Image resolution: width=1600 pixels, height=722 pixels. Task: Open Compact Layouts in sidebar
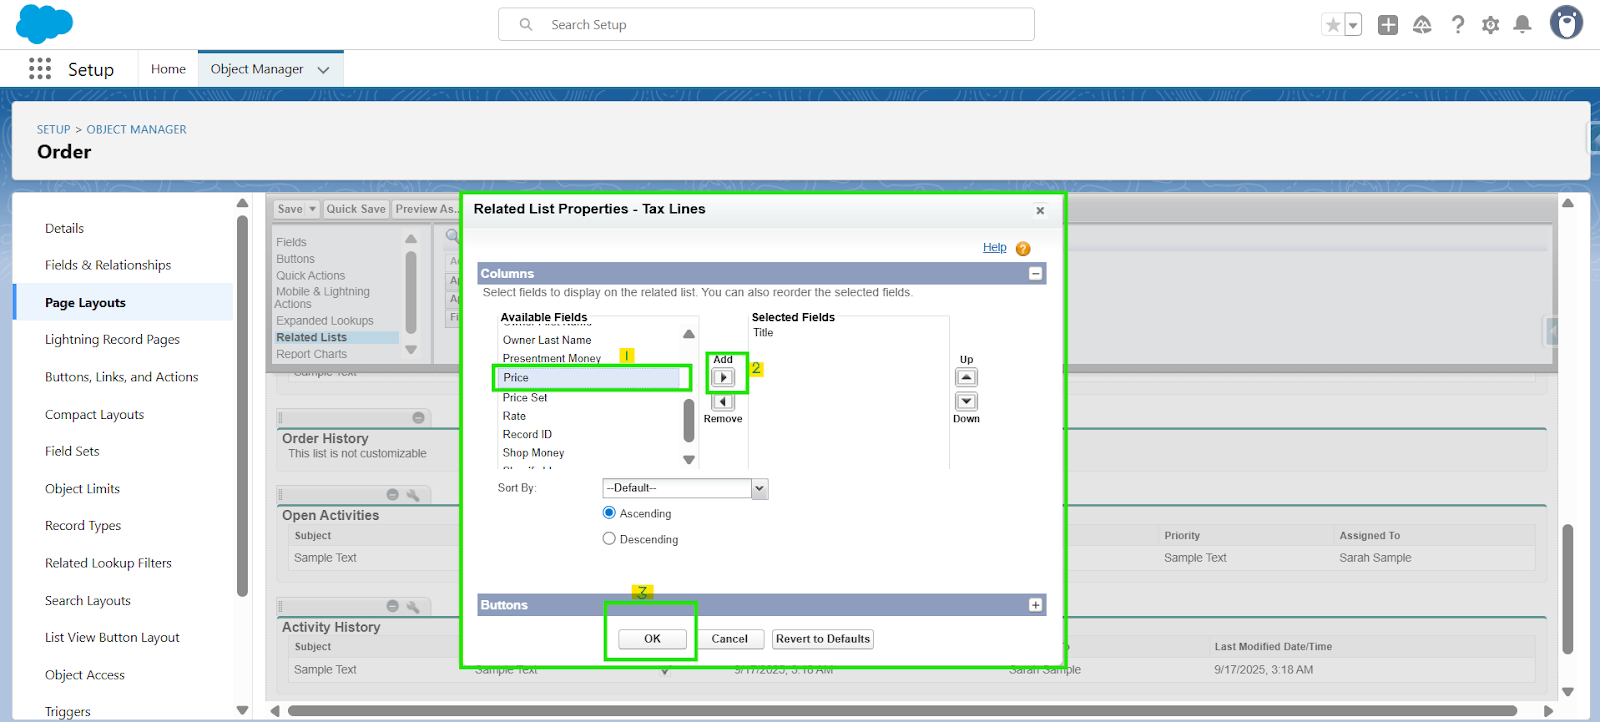click(x=94, y=415)
